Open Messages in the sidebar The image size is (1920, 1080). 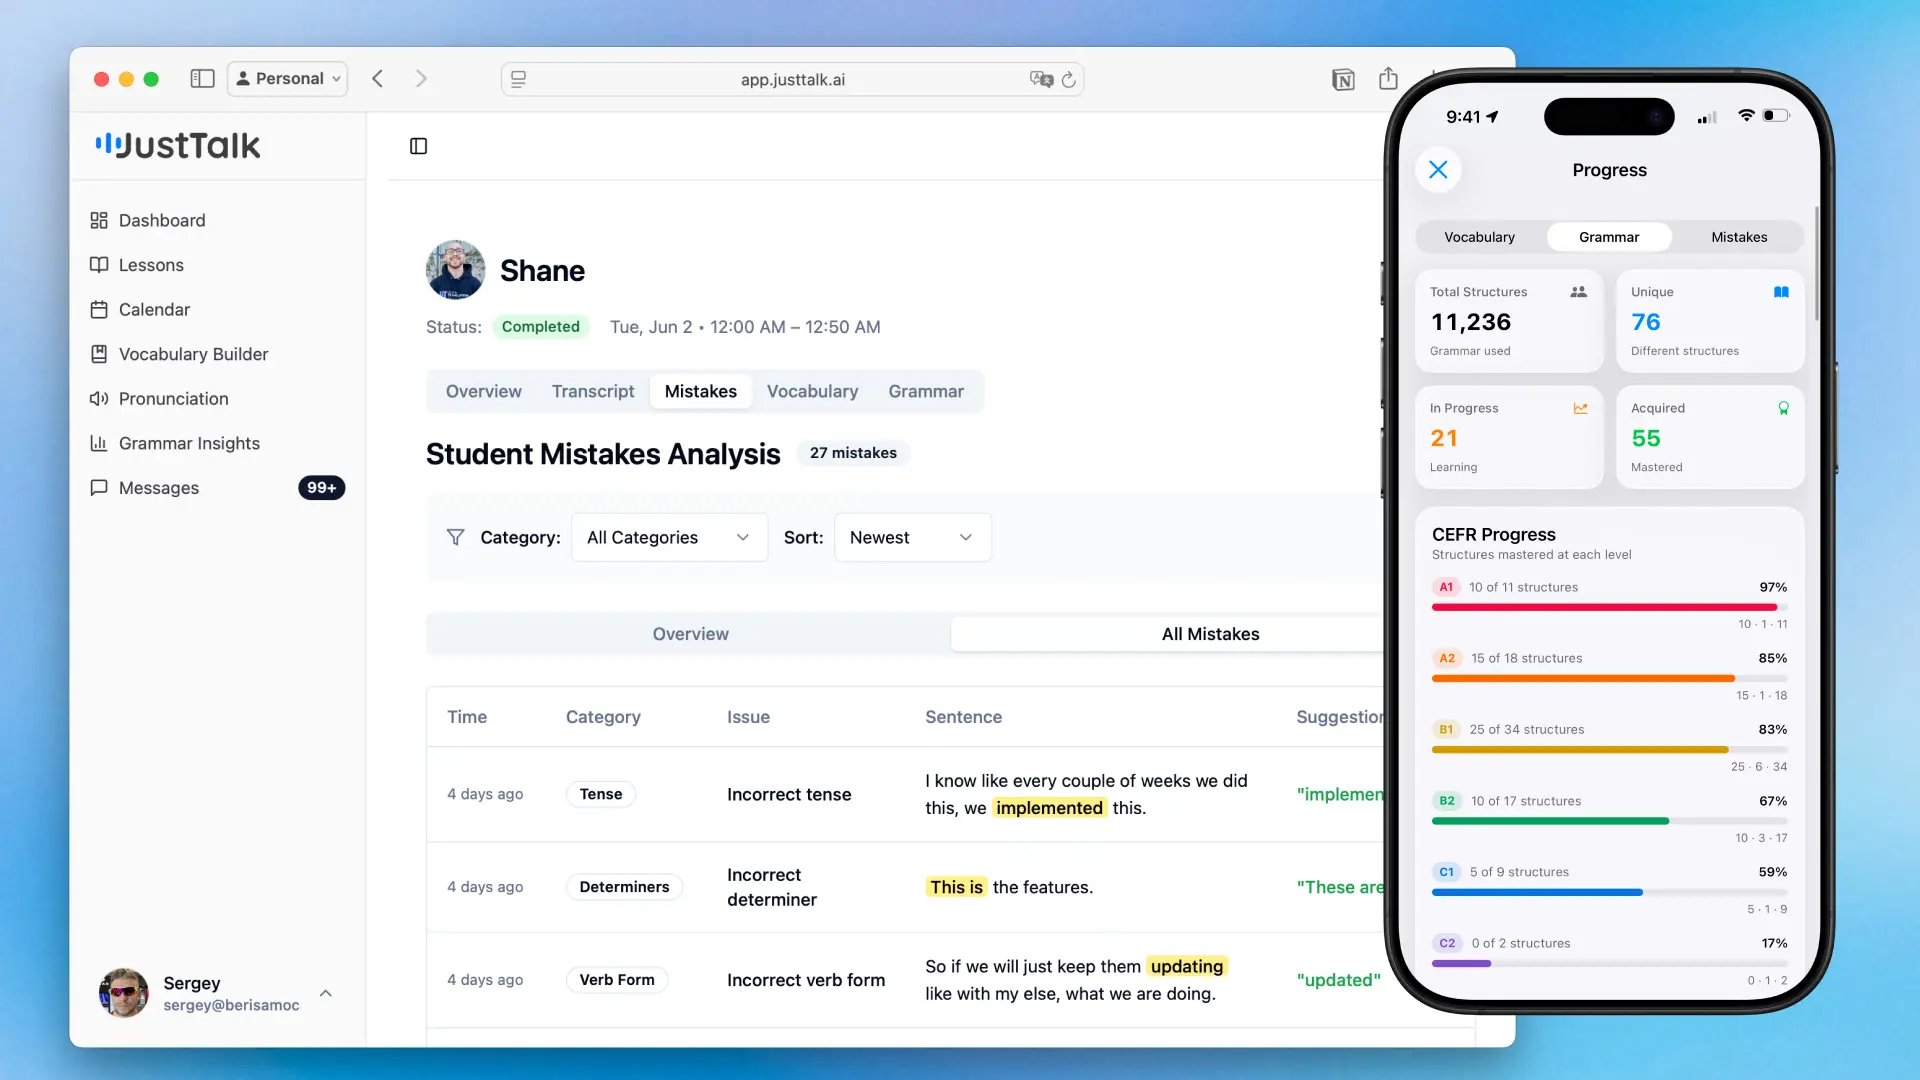(x=159, y=488)
